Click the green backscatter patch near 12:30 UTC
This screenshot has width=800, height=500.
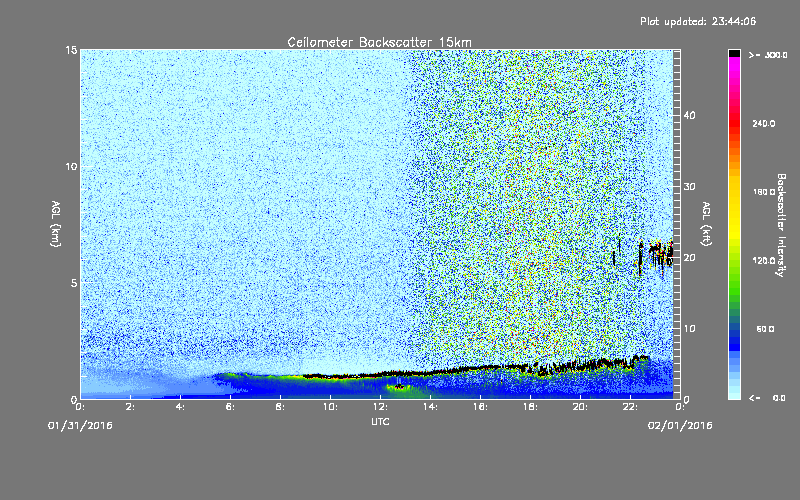(401, 389)
